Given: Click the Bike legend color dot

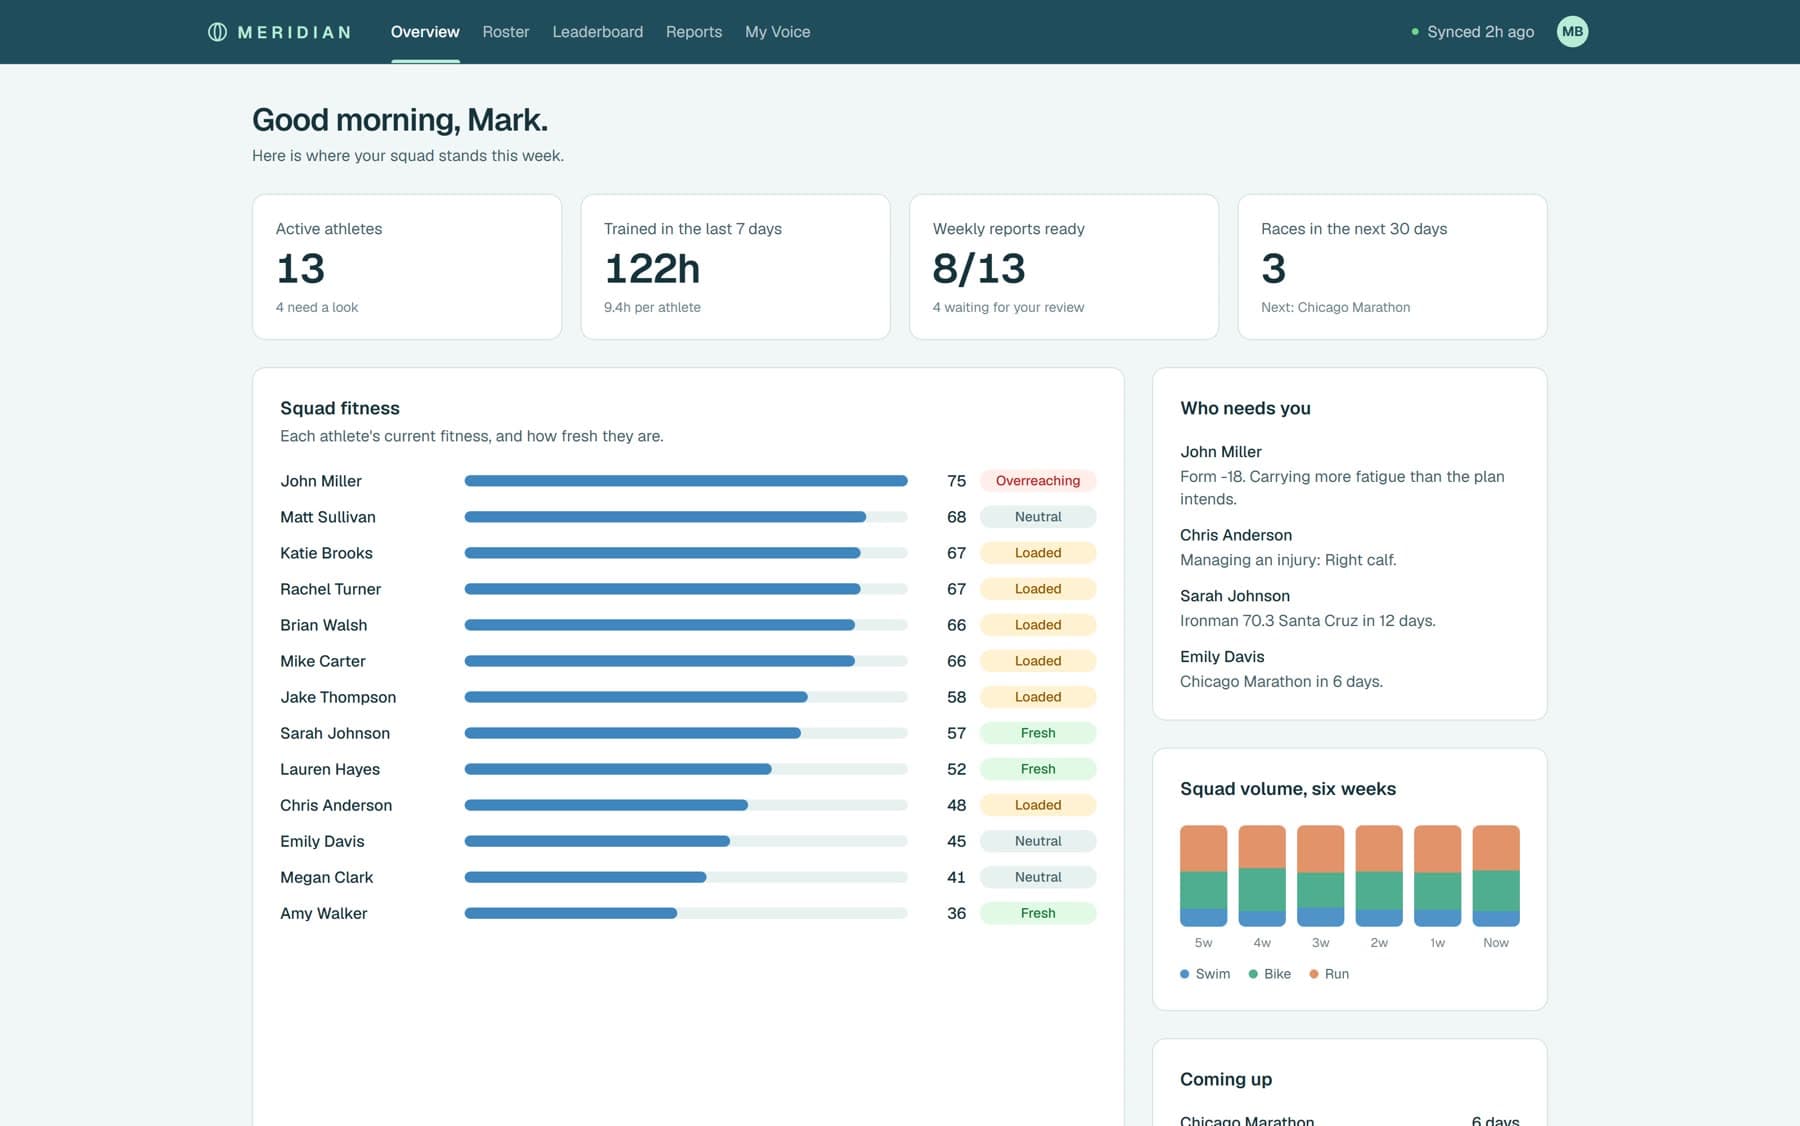Looking at the screenshot, I should point(1253,974).
